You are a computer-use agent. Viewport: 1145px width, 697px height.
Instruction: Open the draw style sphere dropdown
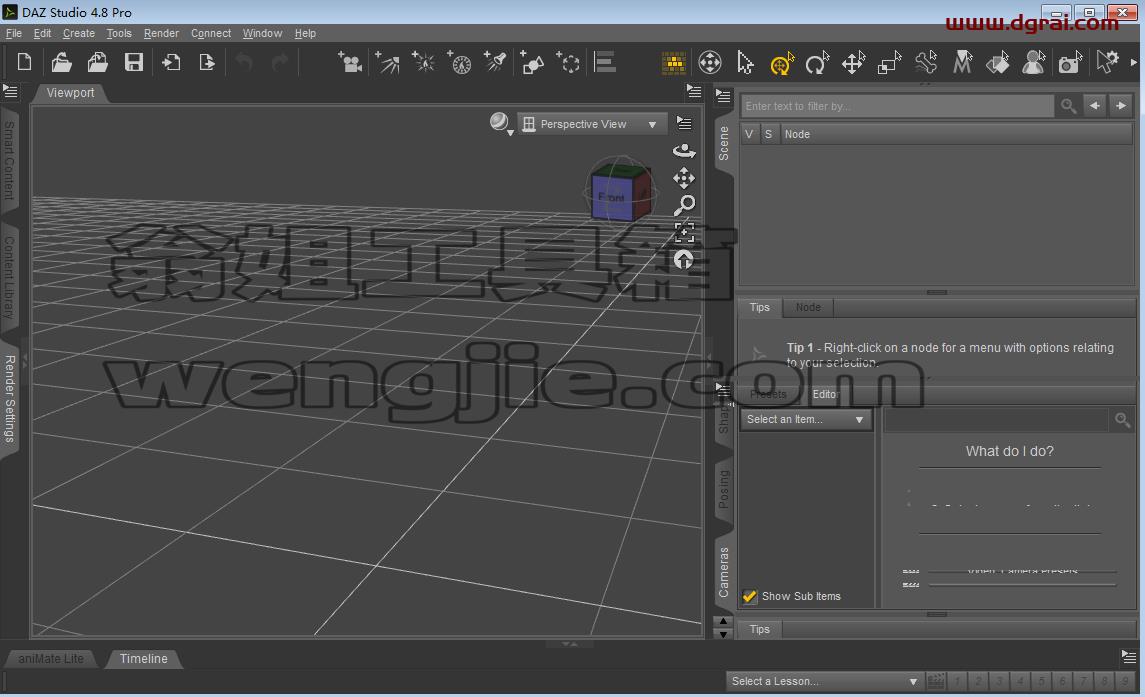(x=501, y=123)
